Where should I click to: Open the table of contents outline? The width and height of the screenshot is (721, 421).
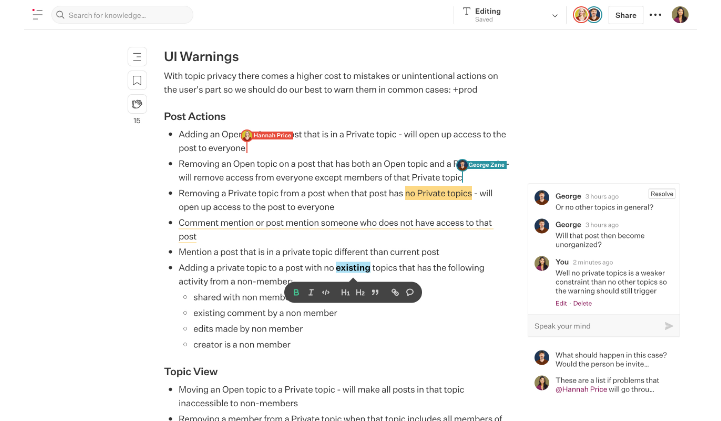[137, 57]
